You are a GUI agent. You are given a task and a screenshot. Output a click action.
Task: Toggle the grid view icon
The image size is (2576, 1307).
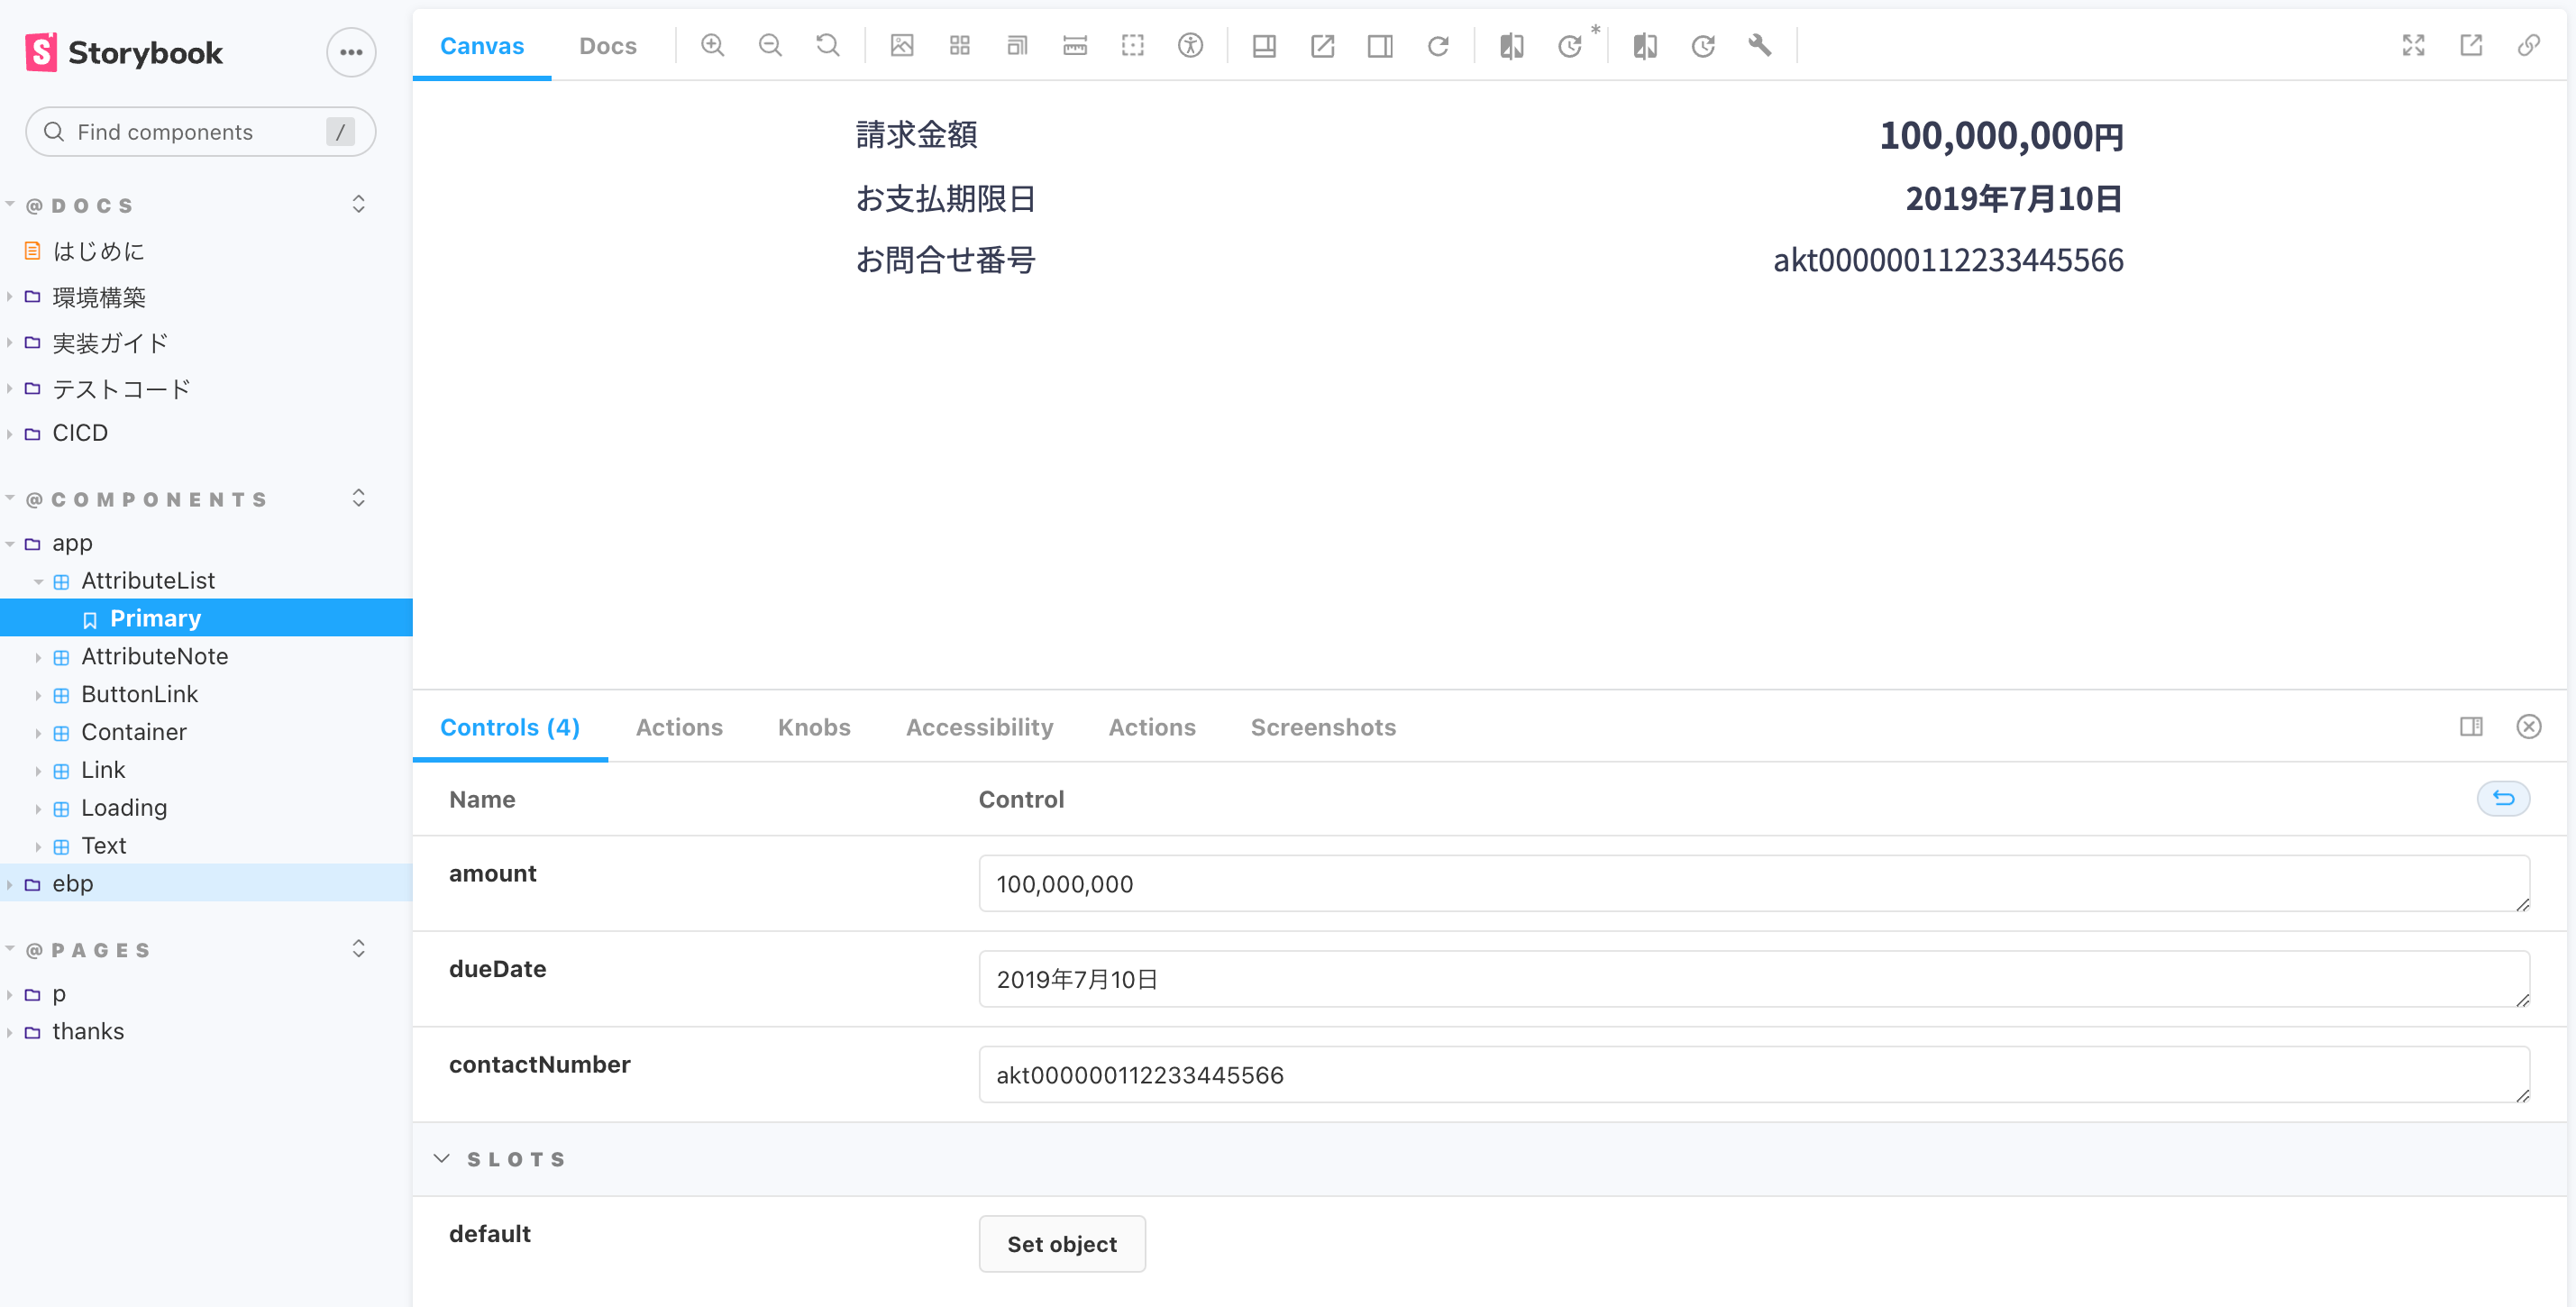click(960, 46)
